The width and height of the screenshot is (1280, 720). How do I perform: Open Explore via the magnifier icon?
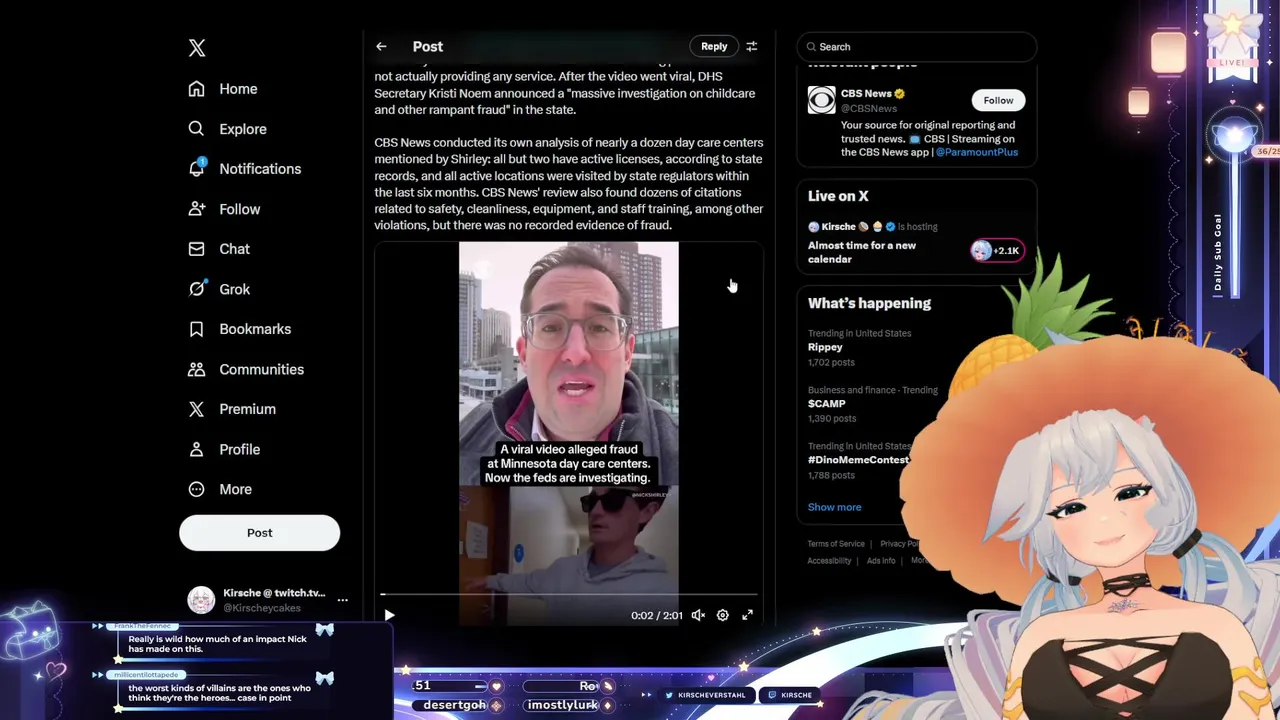197,129
